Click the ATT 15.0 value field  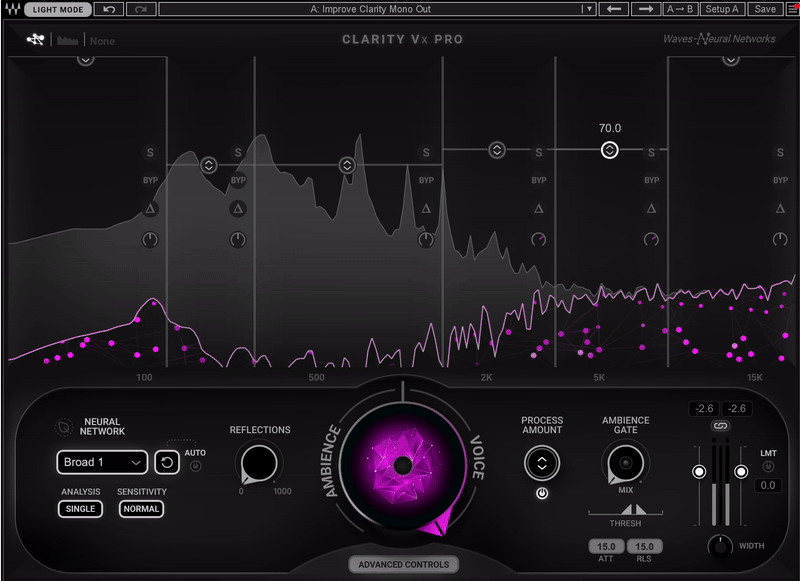pos(606,547)
